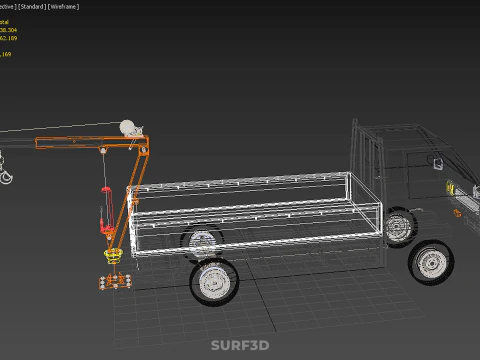
Task: Select the front wheel nearest the camera
Action: (x=431, y=262)
